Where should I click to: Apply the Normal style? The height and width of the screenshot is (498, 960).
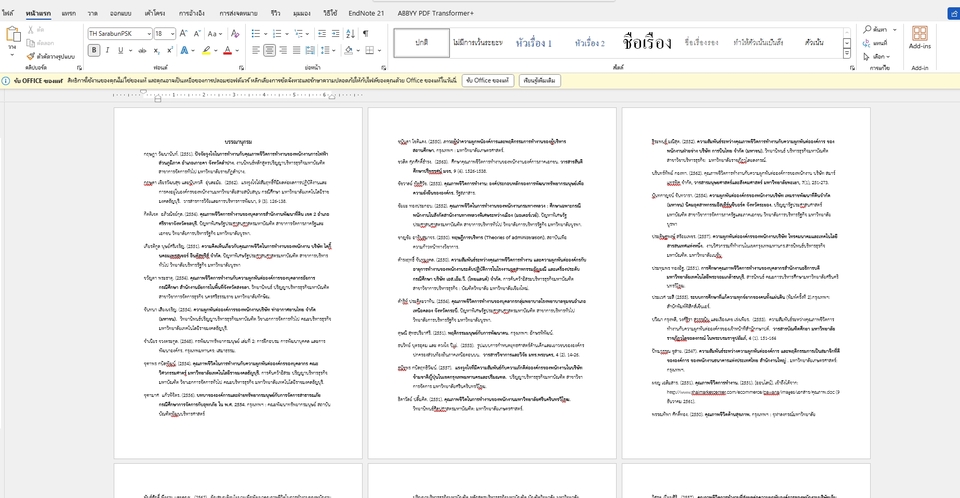[421, 43]
